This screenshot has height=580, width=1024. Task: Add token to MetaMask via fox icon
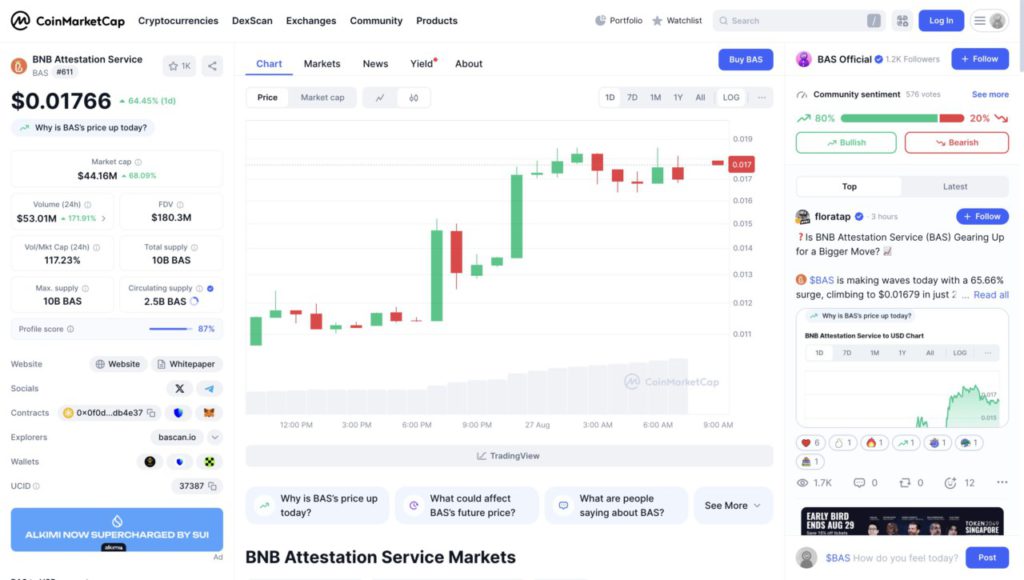coord(209,412)
